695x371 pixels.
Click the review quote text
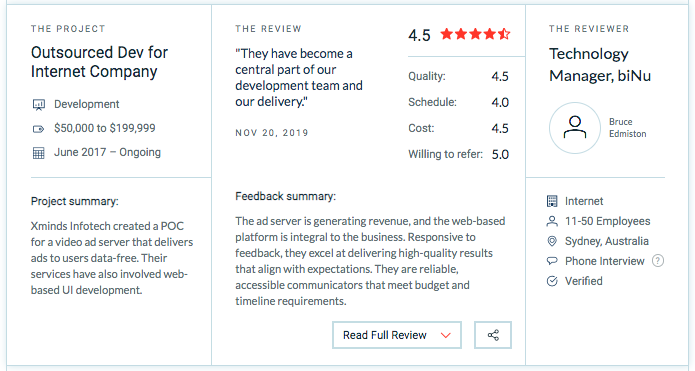tap(299, 78)
